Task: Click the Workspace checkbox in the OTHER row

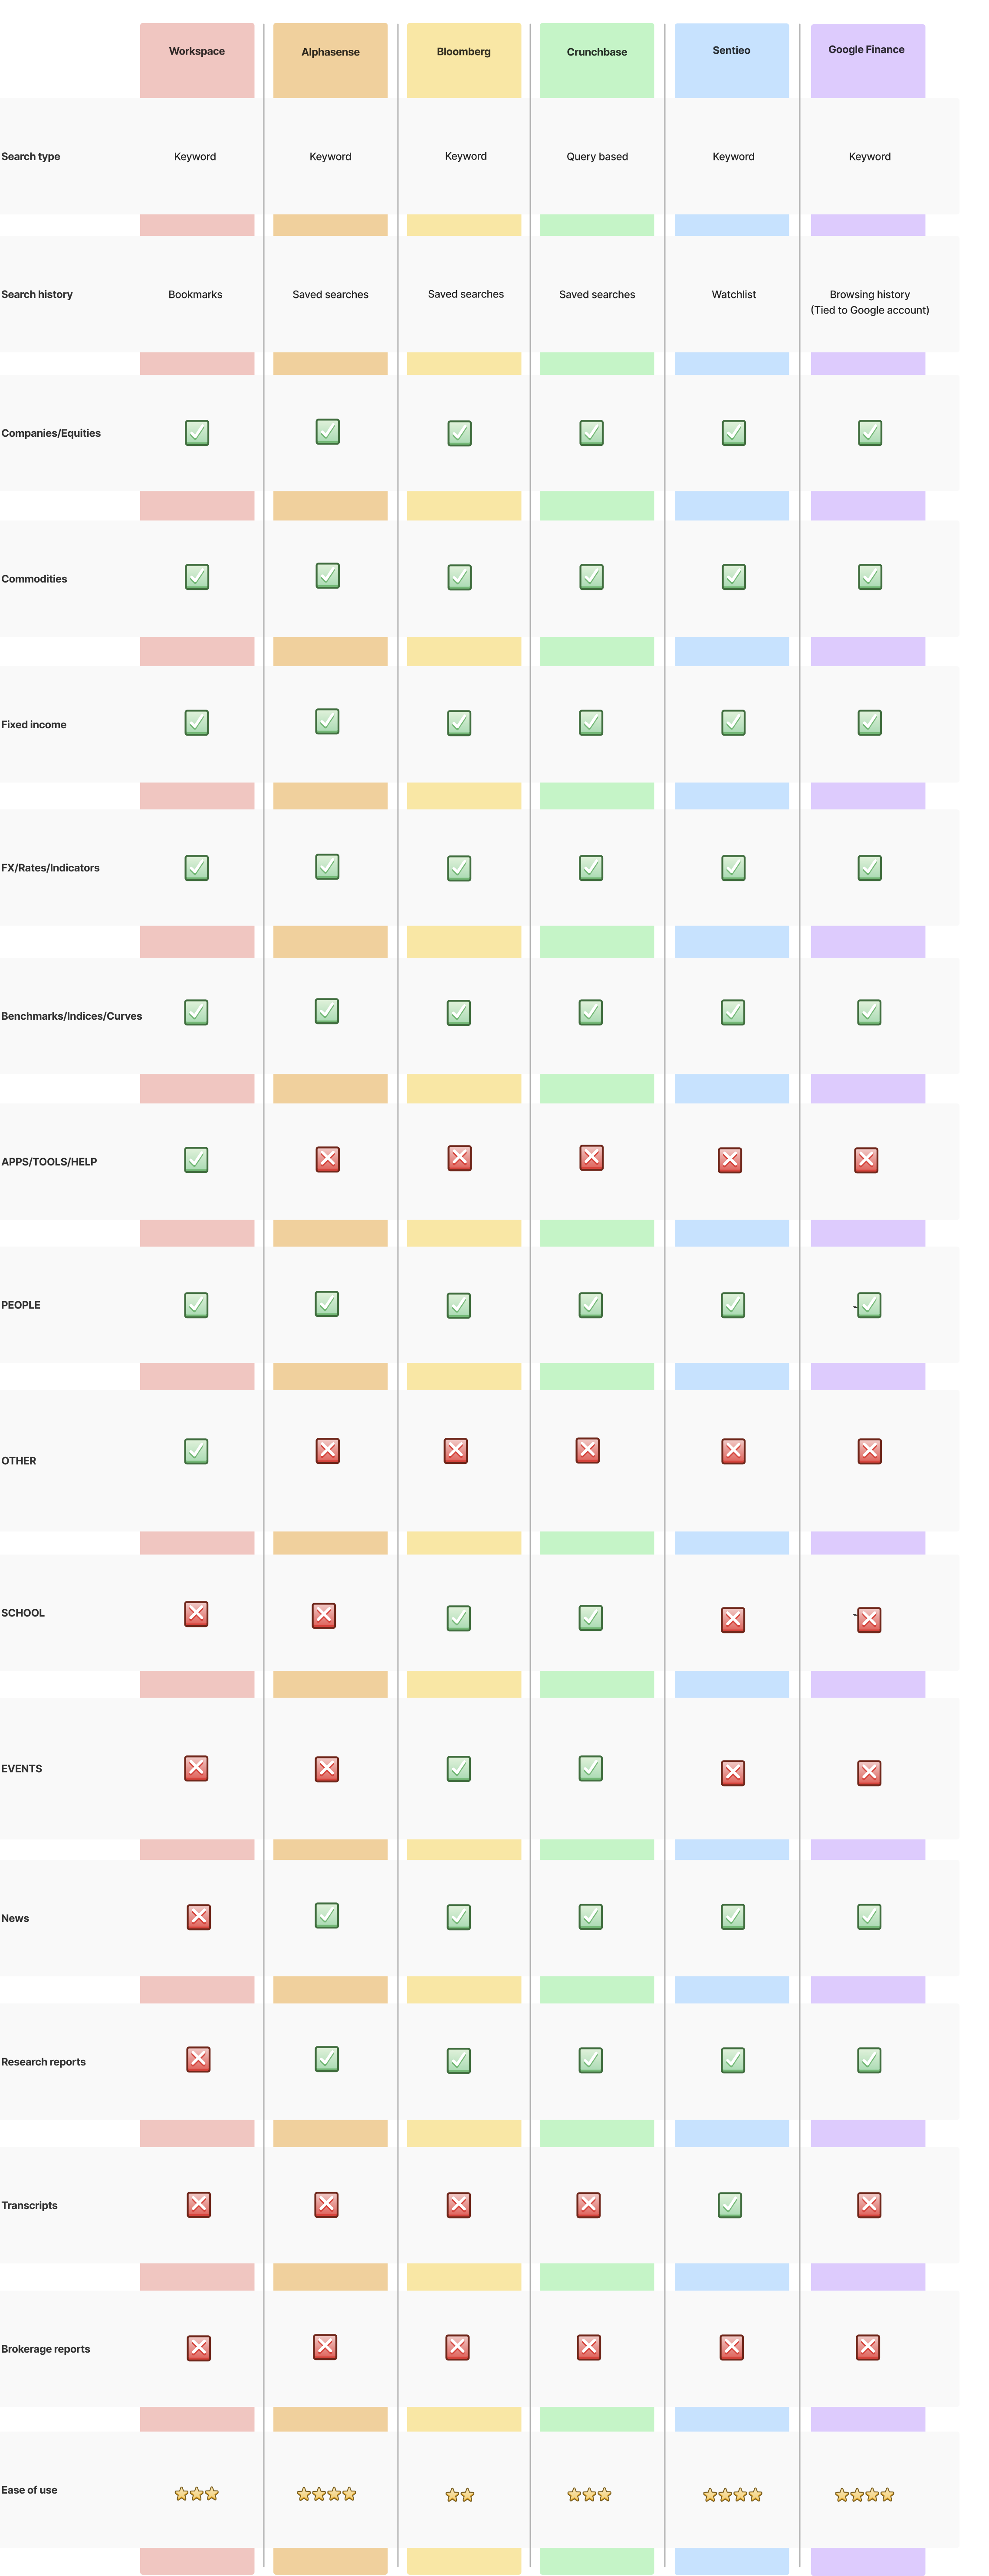Action: [196, 1451]
